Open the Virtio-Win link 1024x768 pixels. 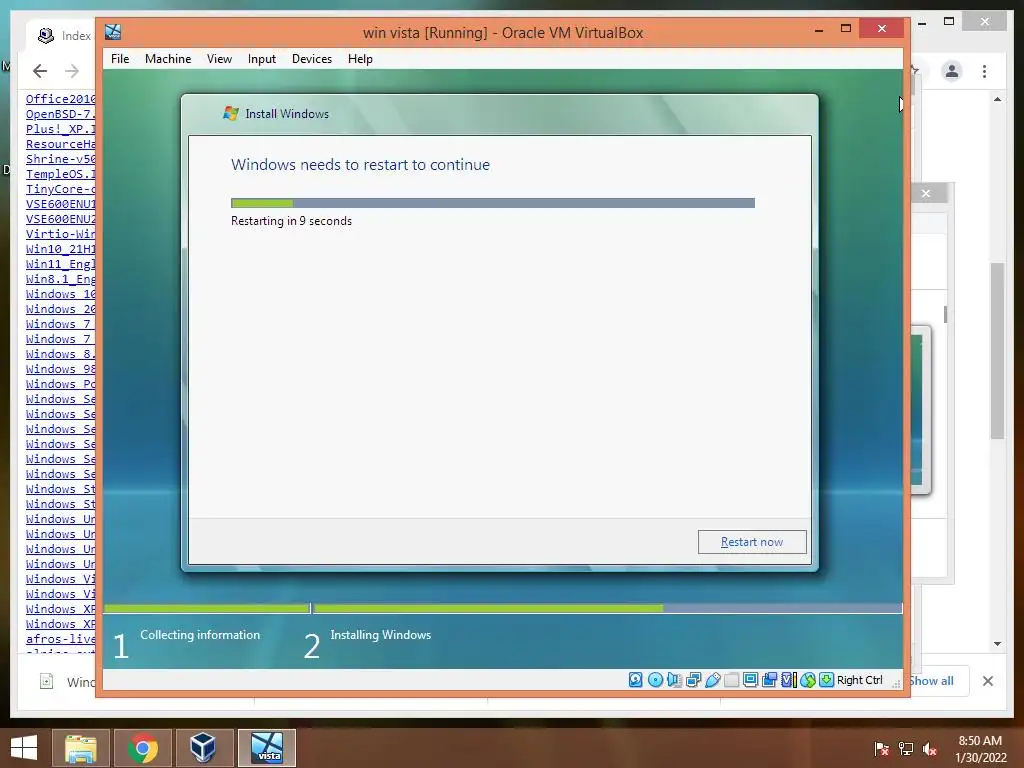point(61,234)
